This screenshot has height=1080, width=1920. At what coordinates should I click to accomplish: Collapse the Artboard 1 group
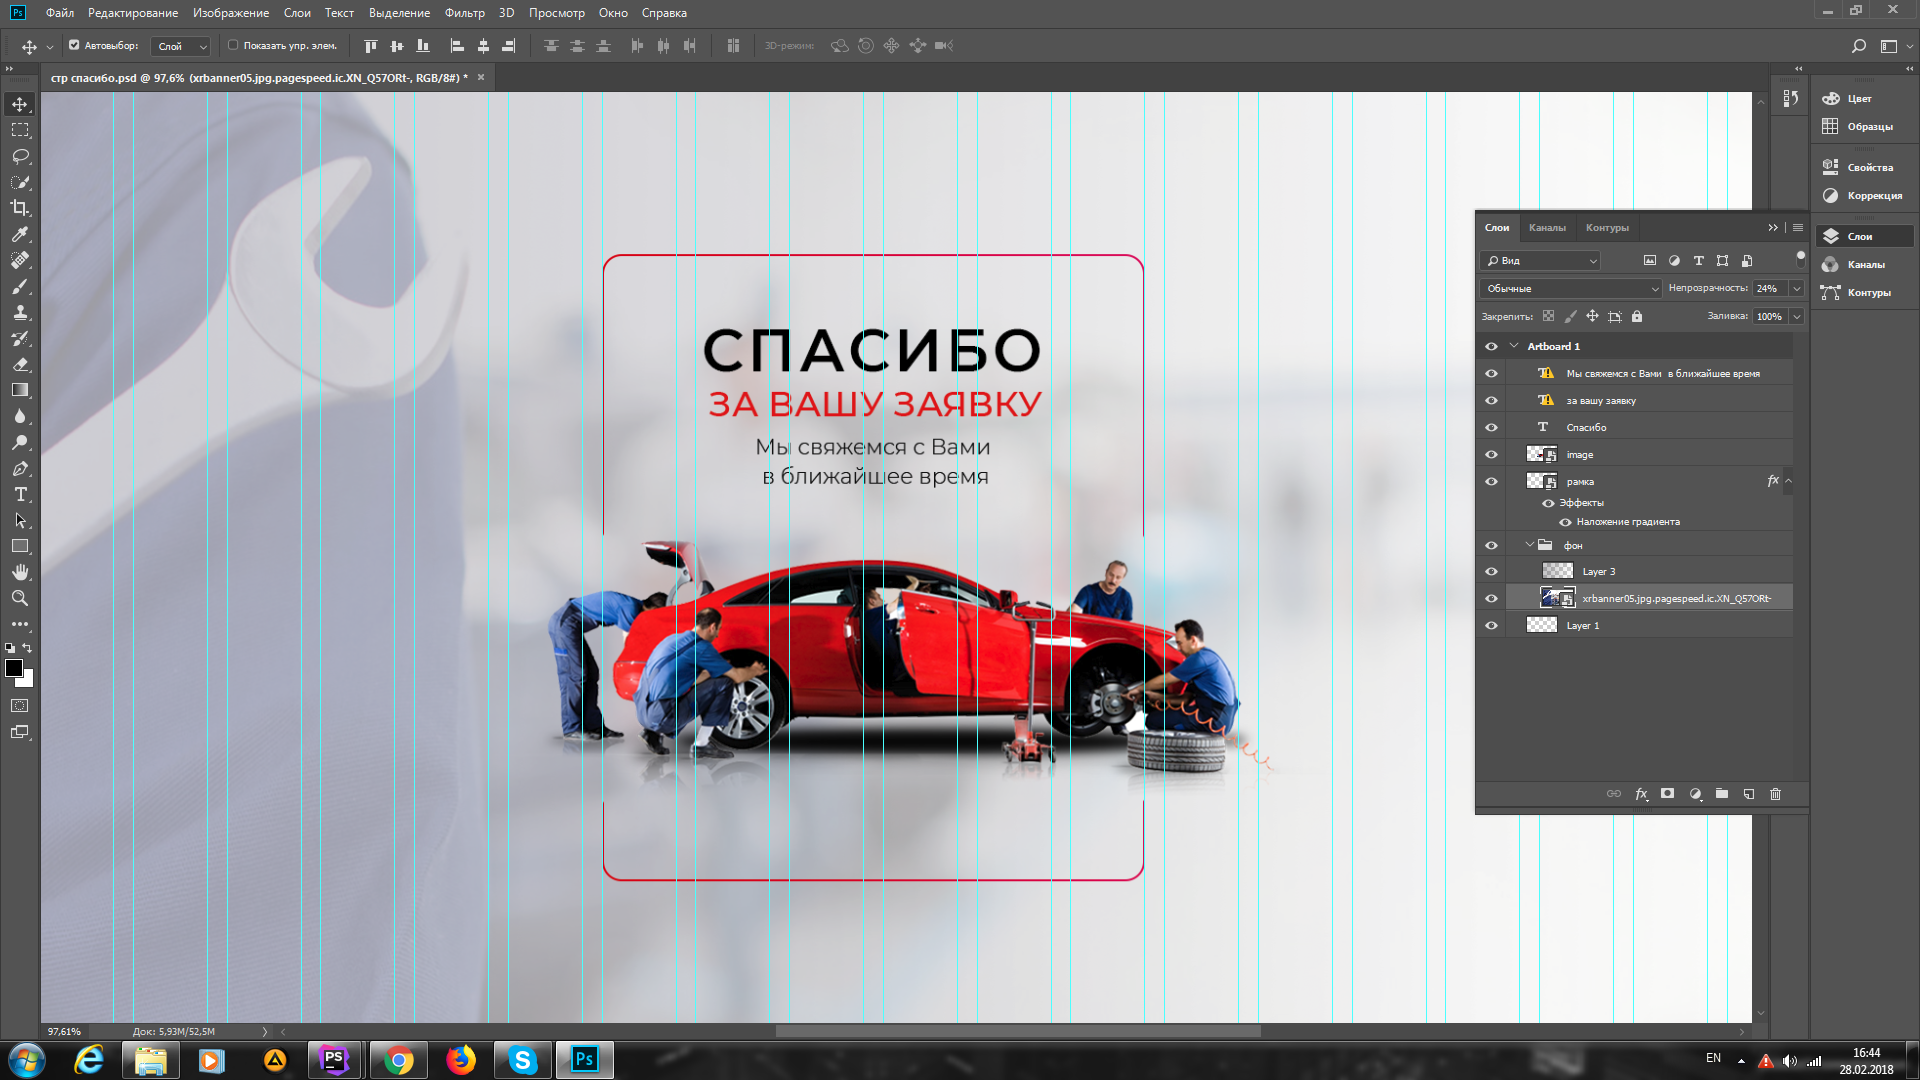[1514, 346]
